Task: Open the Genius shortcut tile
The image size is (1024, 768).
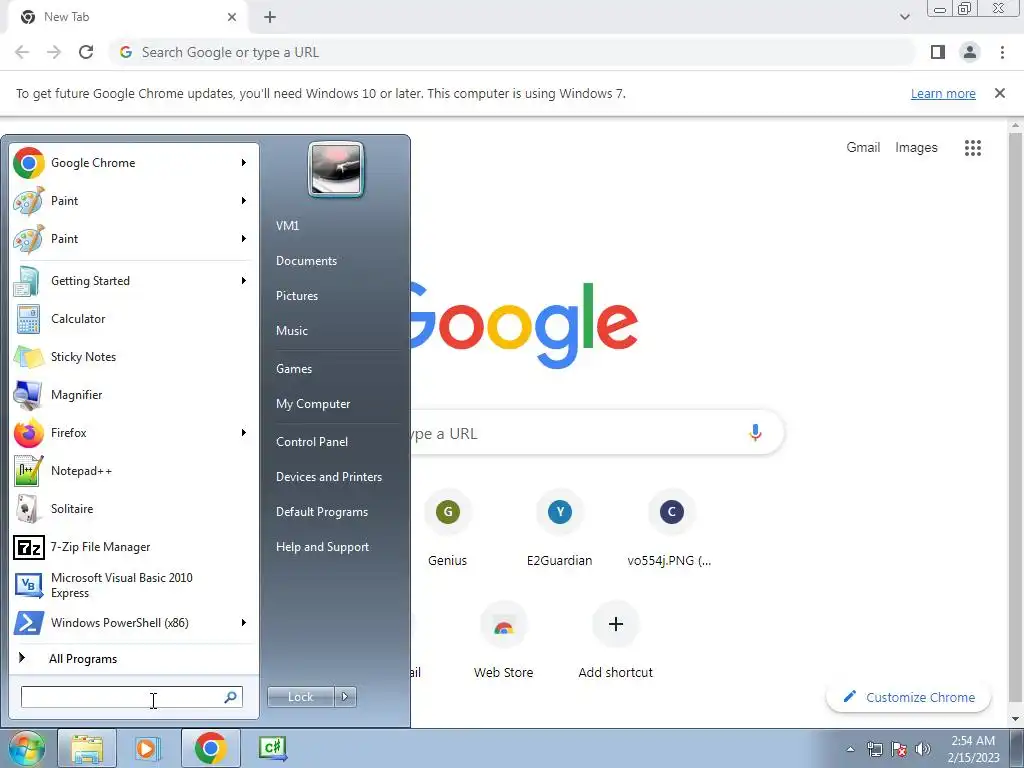Action: pyautogui.click(x=447, y=530)
